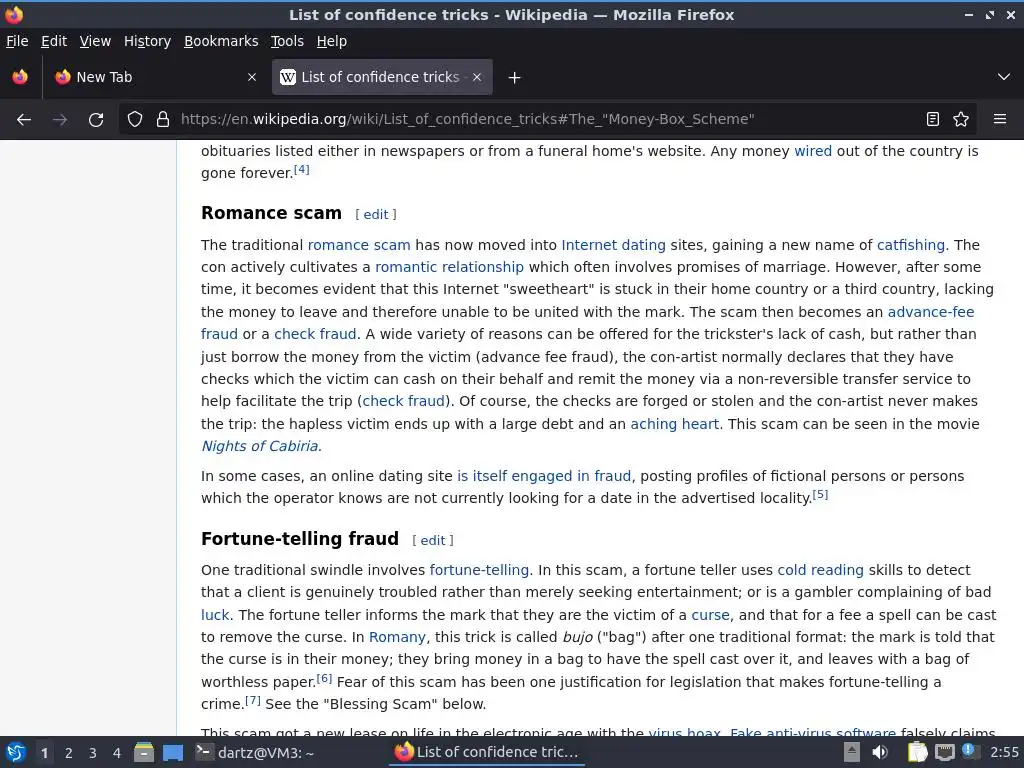Click the clock showing 2:55
Image resolution: width=1024 pixels, height=768 pixels.
click(x=1004, y=752)
